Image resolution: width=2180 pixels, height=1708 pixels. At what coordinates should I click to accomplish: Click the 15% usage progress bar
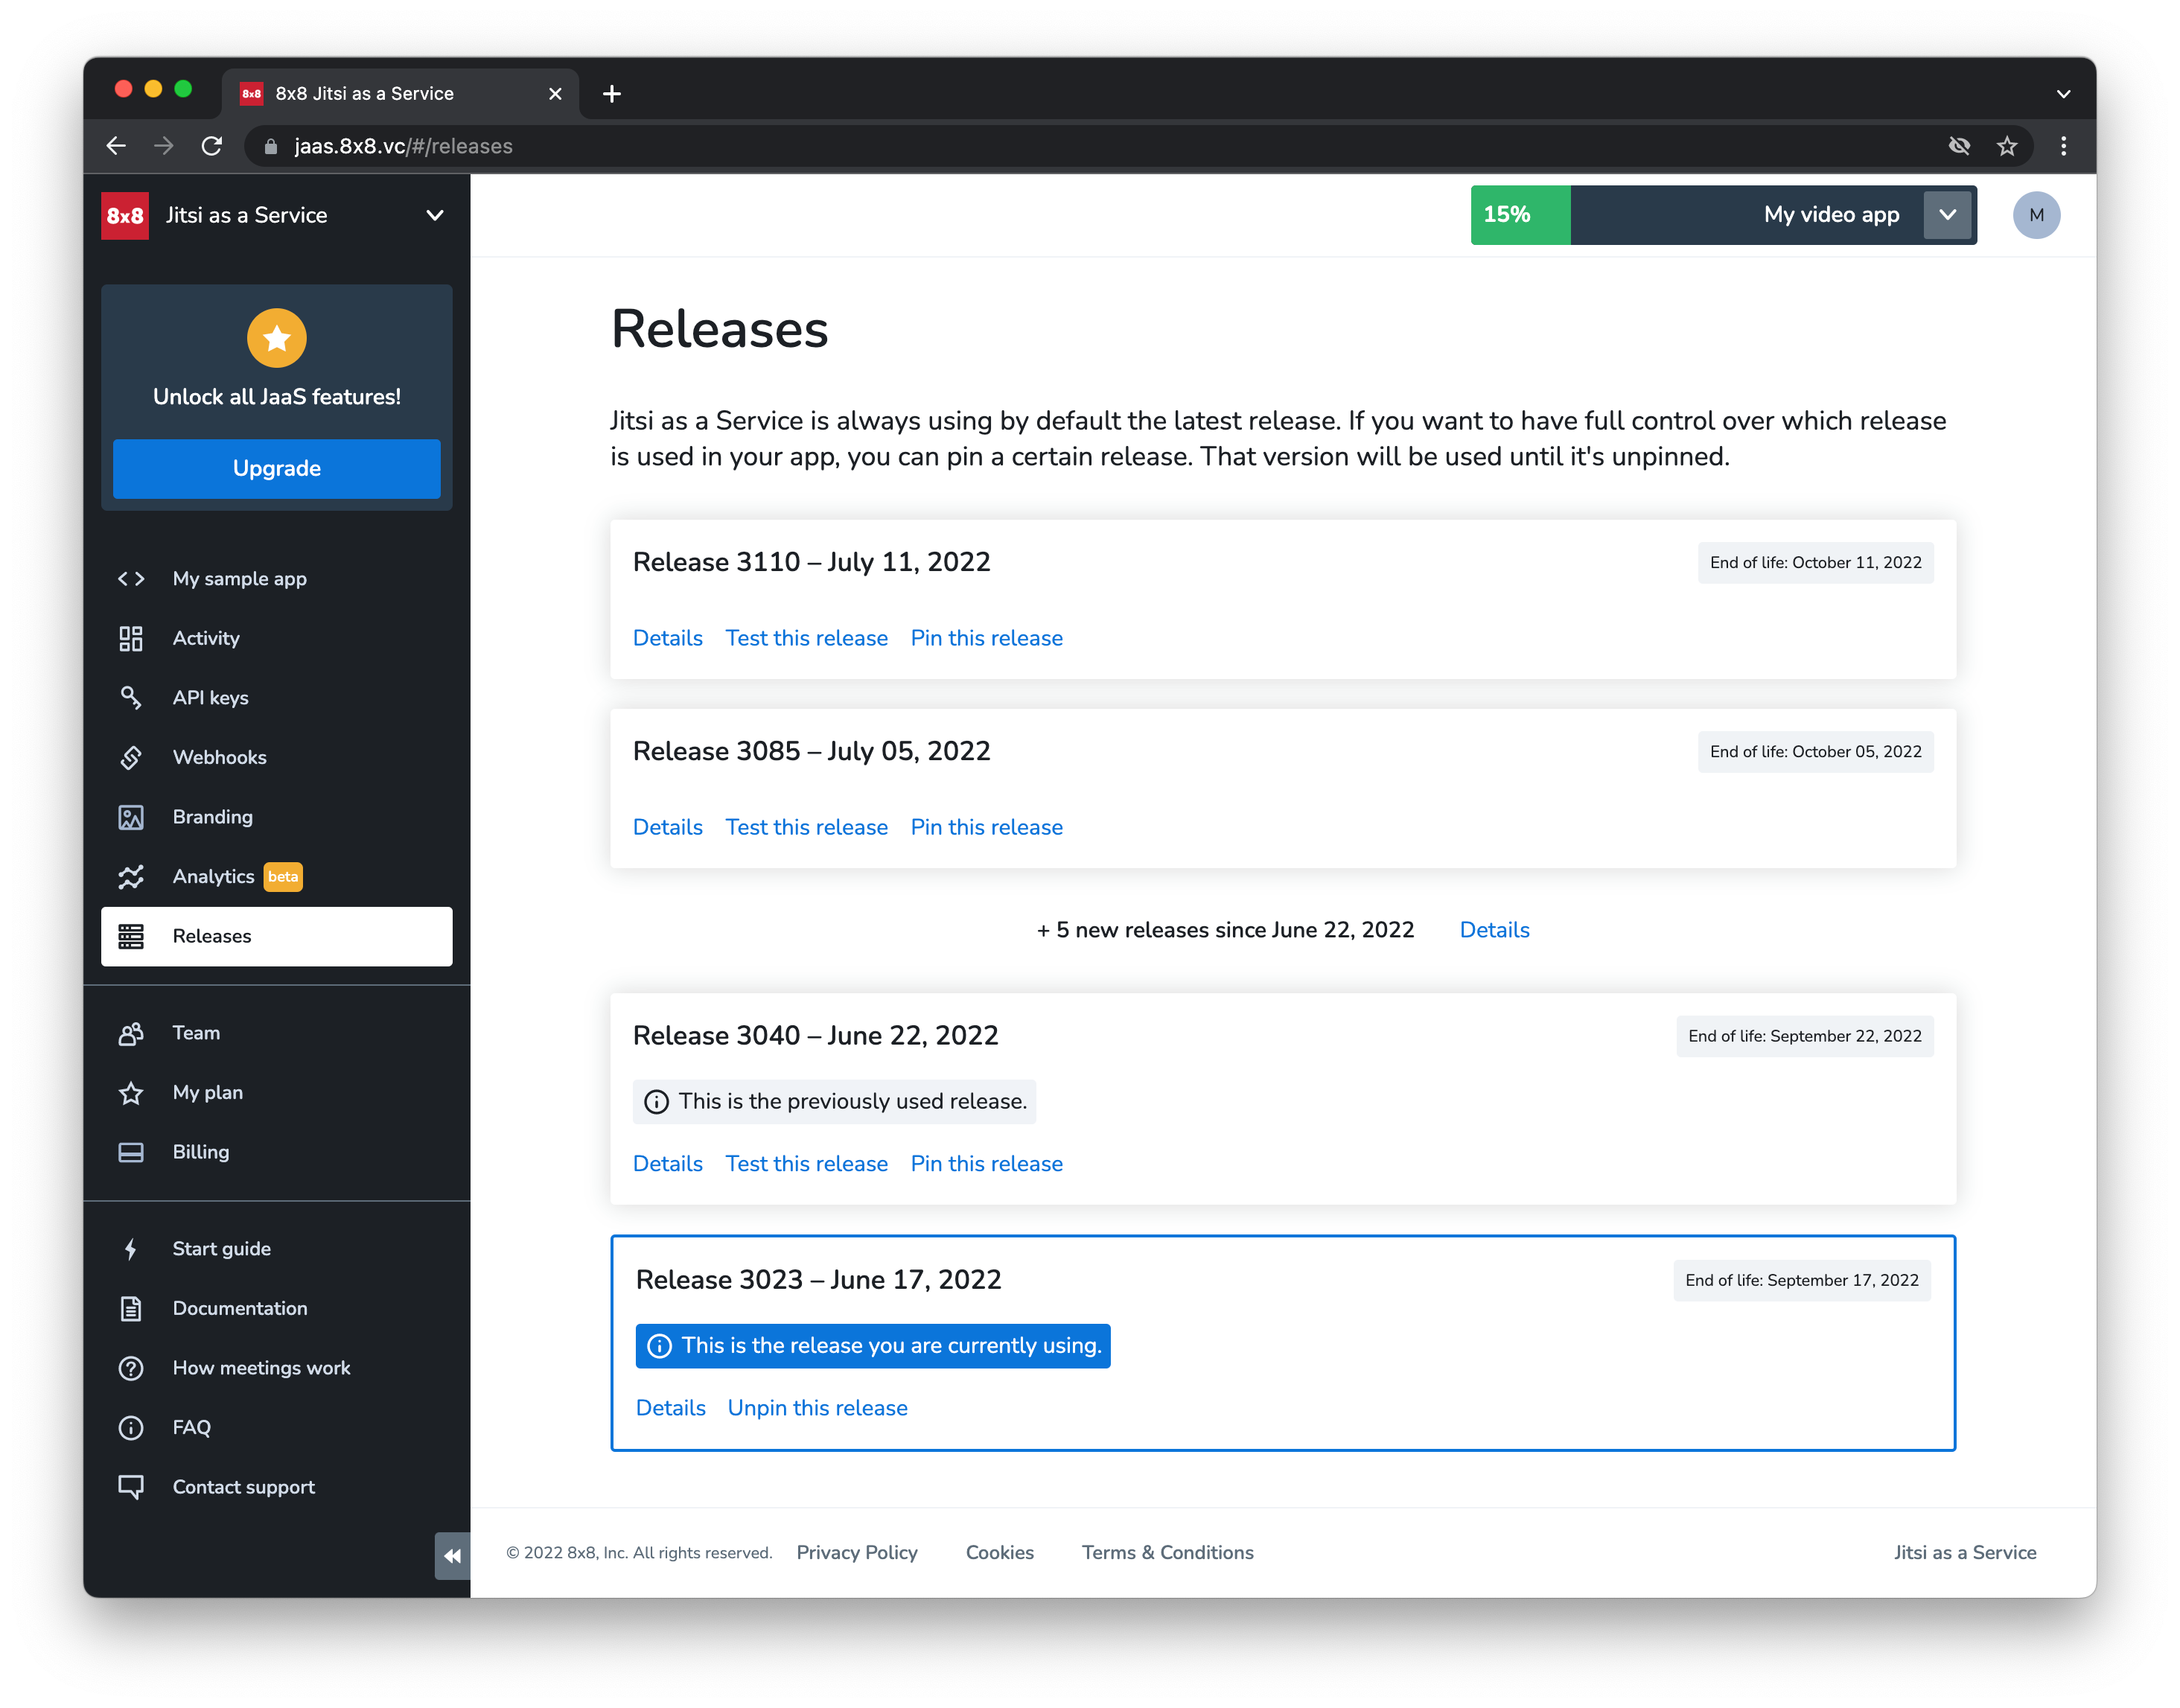(1519, 214)
